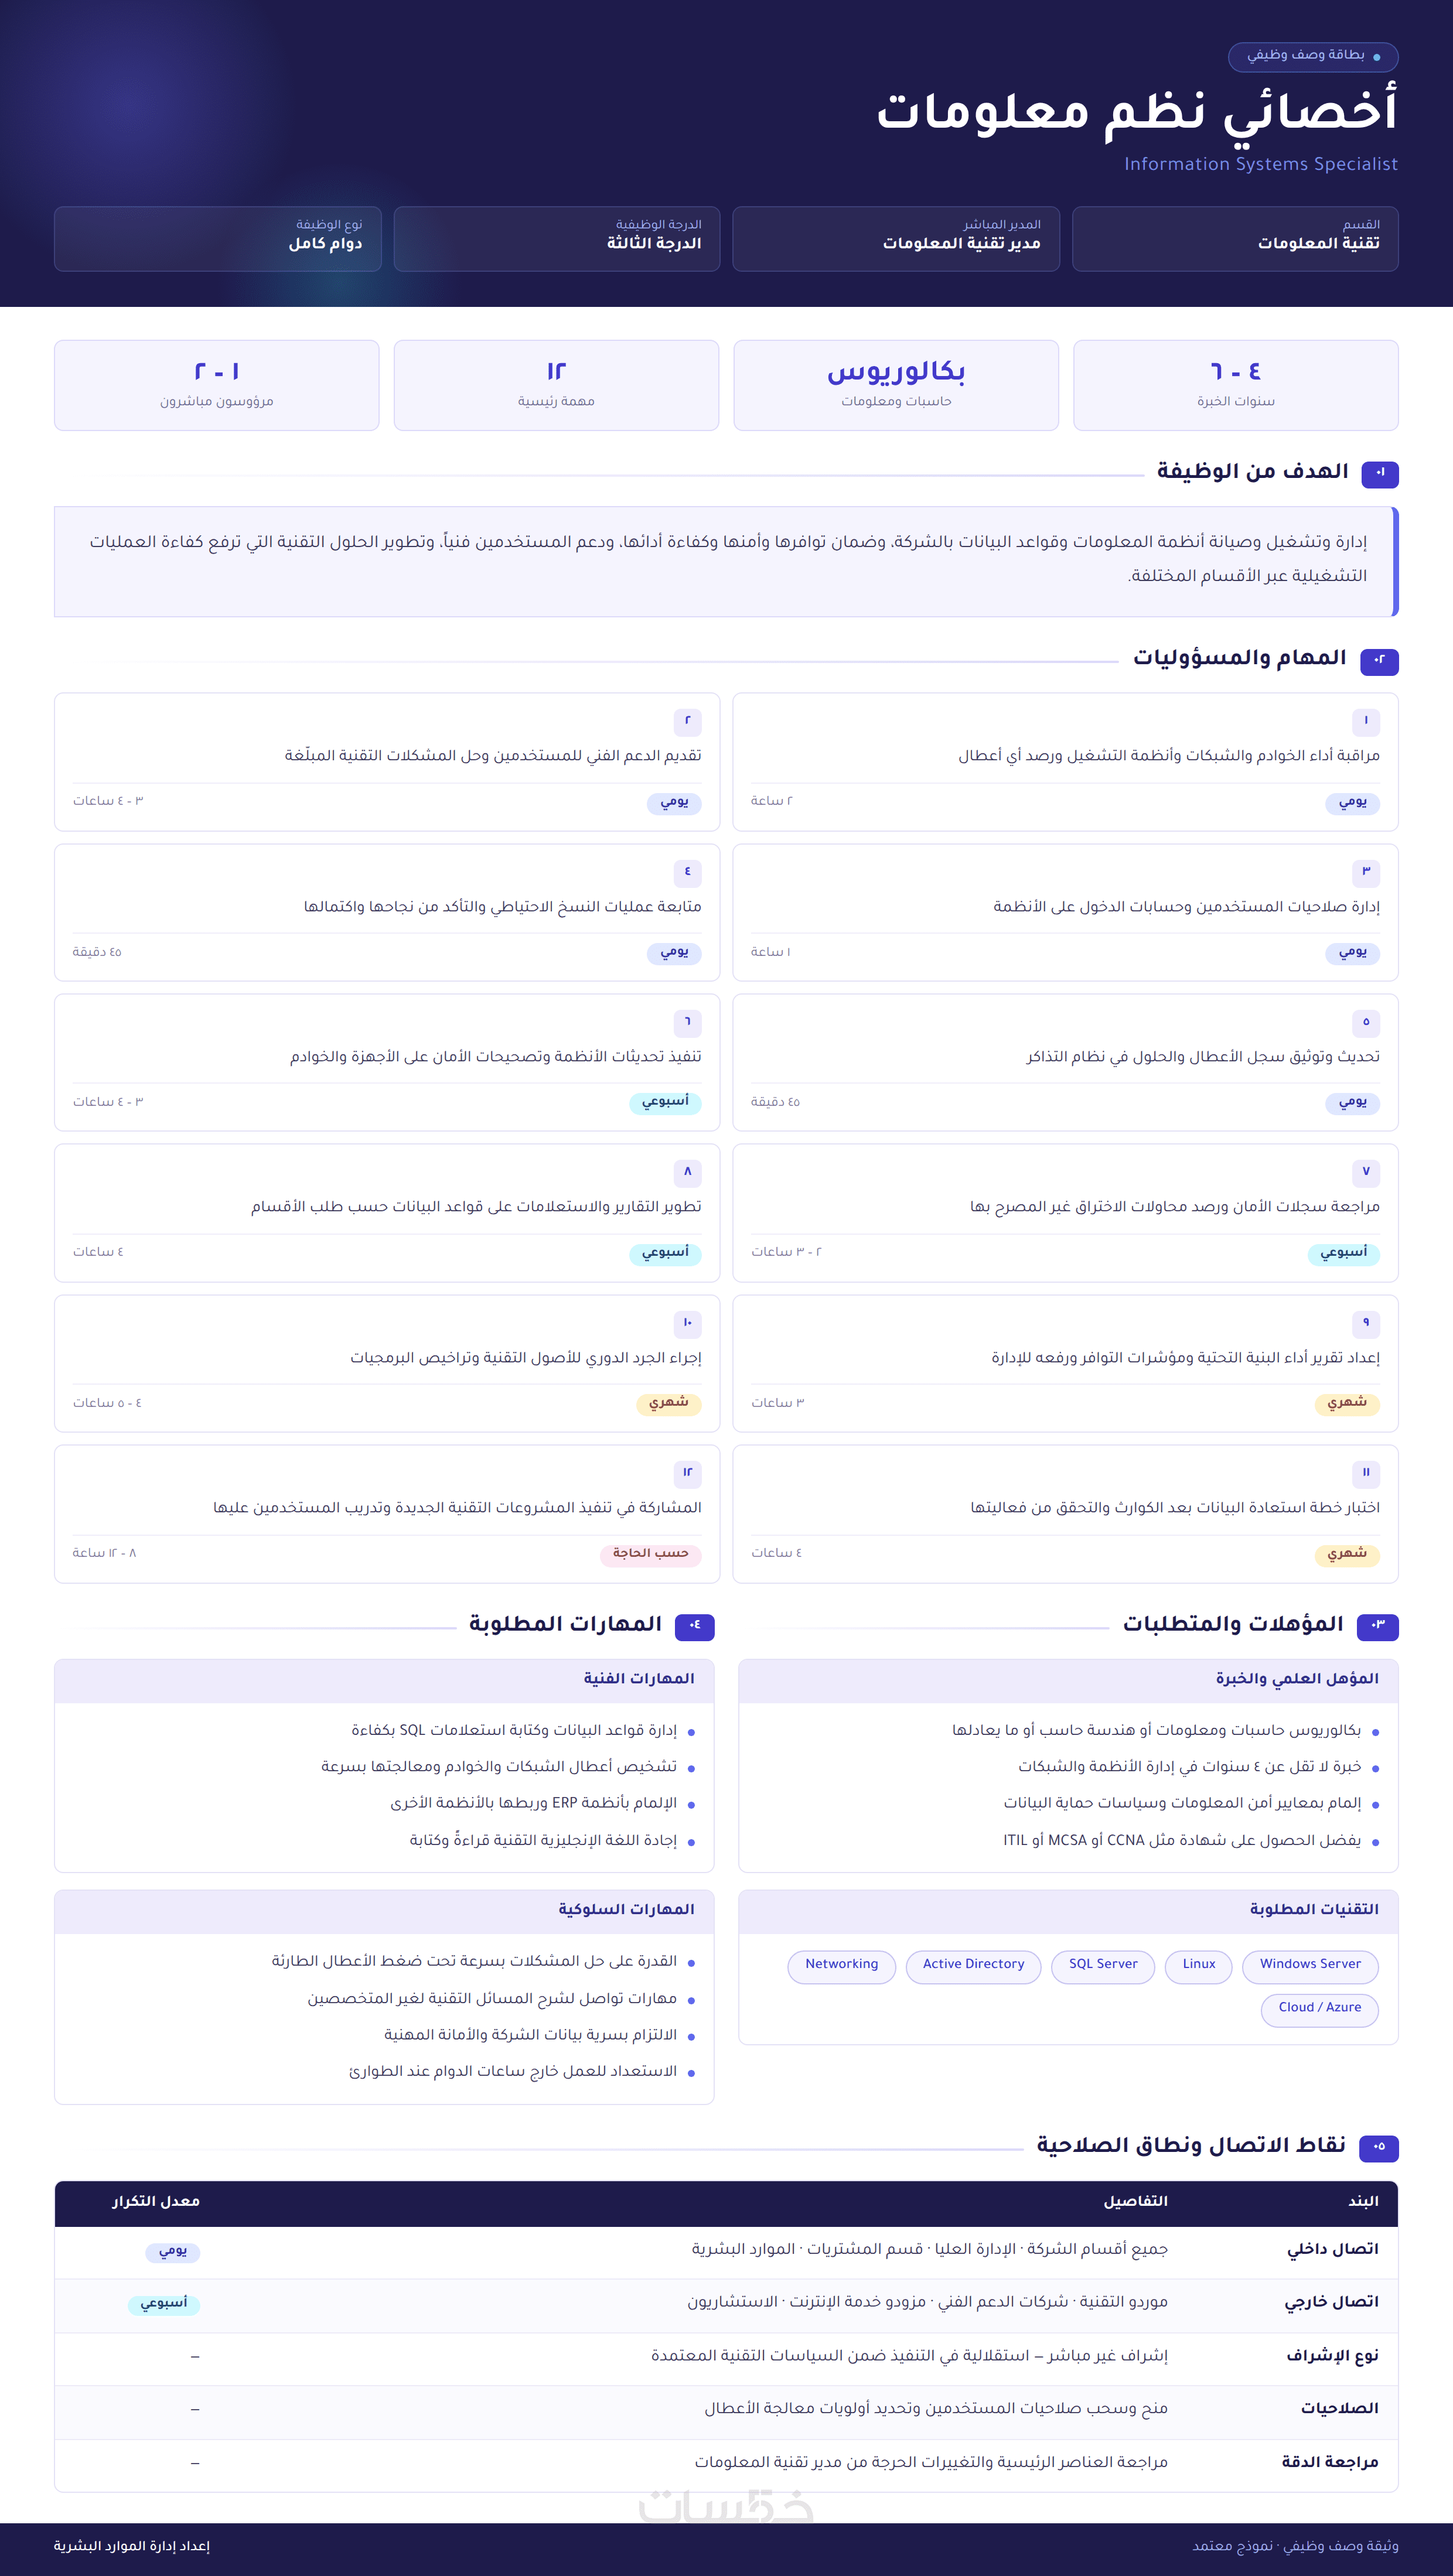Click section badge 04 beside المهارات المطلوبة

[x=694, y=1625]
